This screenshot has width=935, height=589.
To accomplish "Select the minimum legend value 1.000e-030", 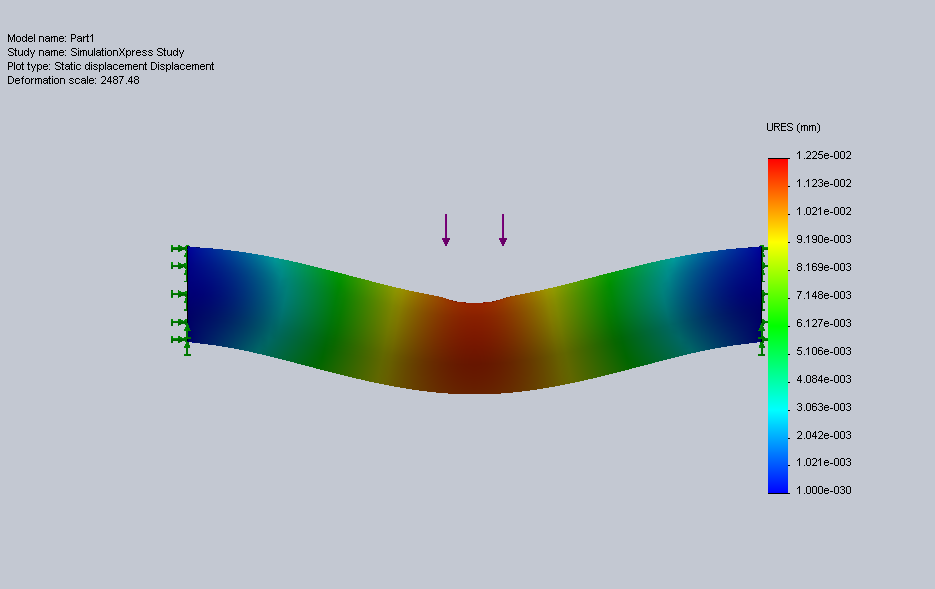I will tap(823, 490).
